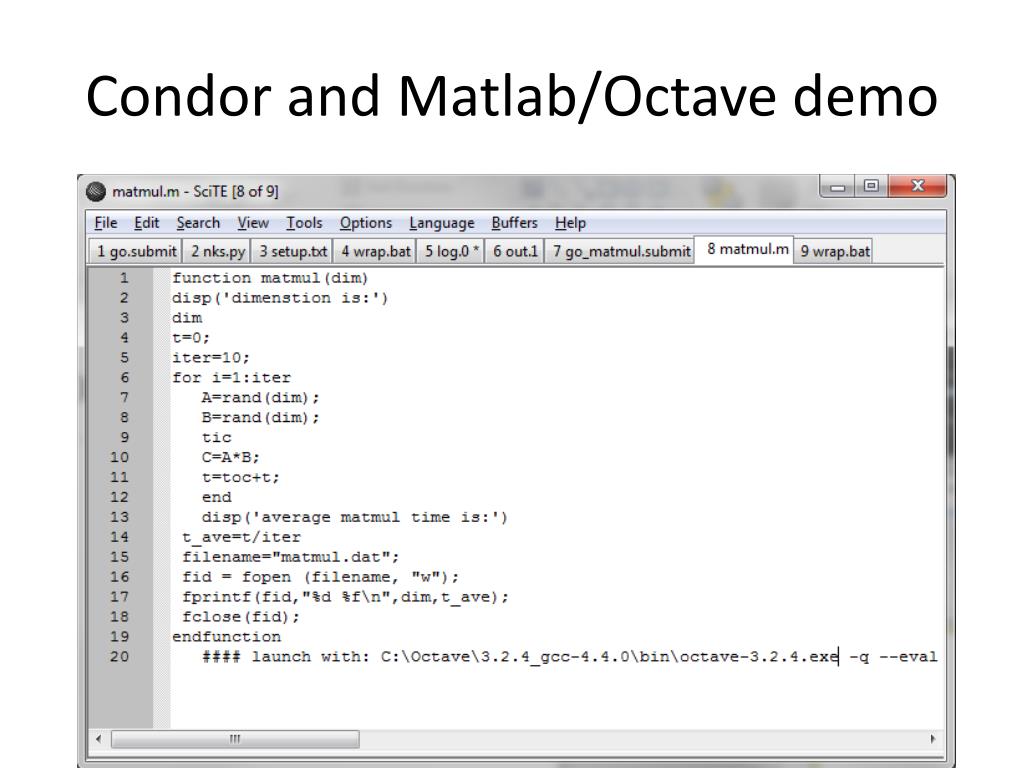Click on 'tic' code line
The width and height of the screenshot is (1024, 768).
pos(216,438)
